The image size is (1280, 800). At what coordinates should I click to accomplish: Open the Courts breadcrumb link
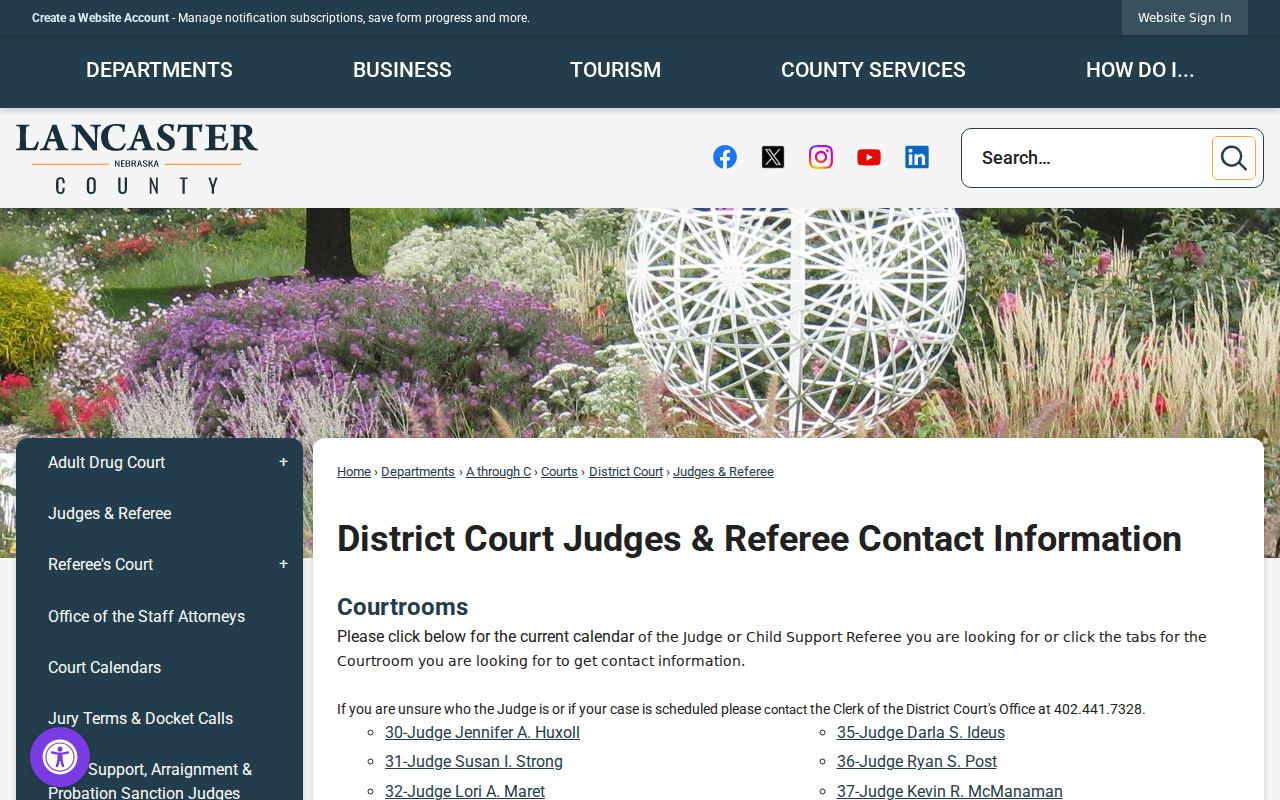click(x=559, y=472)
